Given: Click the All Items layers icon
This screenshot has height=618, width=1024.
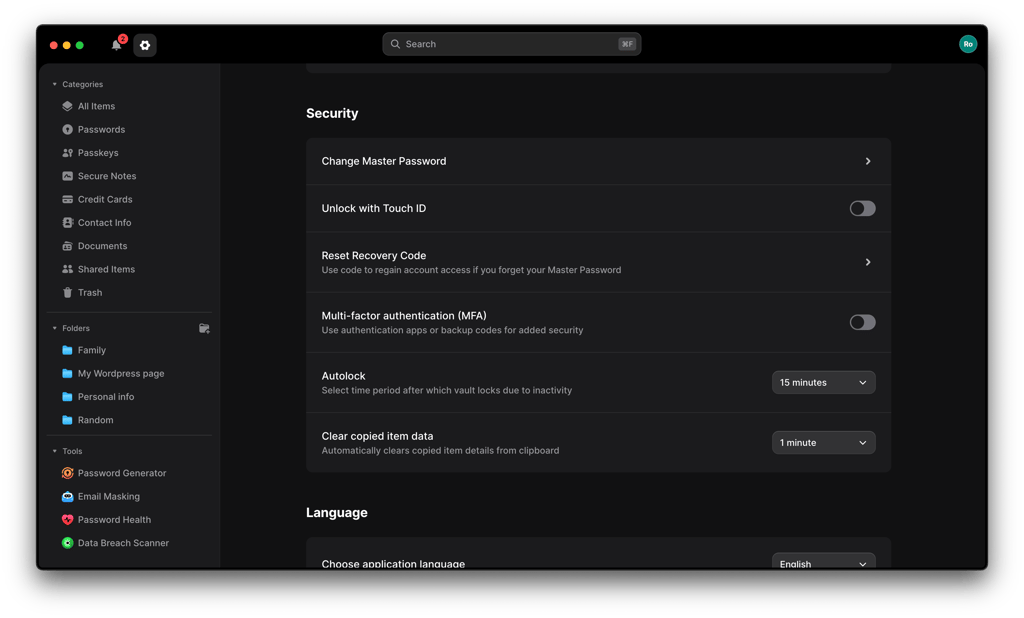Looking at the screenshot, I should [x=67, y=106].
